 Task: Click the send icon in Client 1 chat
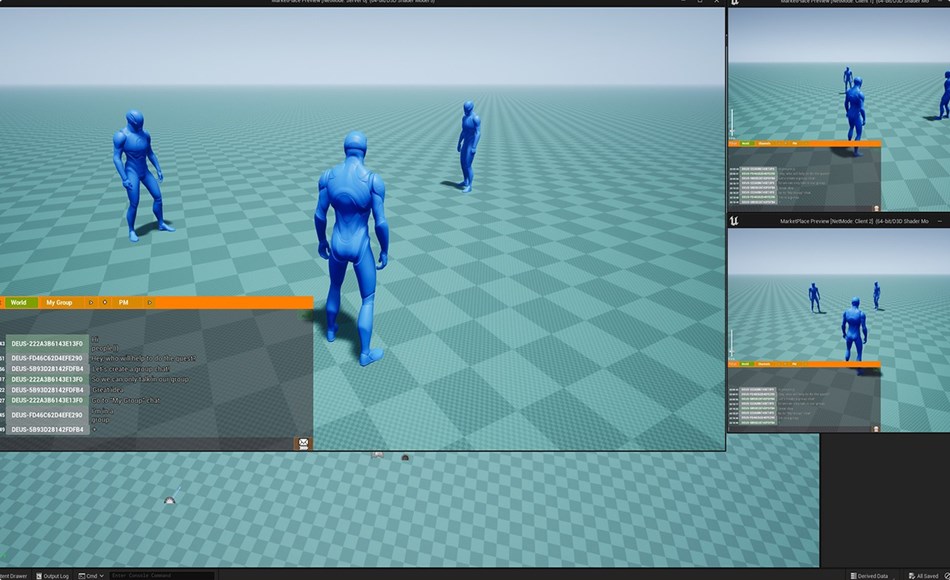pos(876,208)
